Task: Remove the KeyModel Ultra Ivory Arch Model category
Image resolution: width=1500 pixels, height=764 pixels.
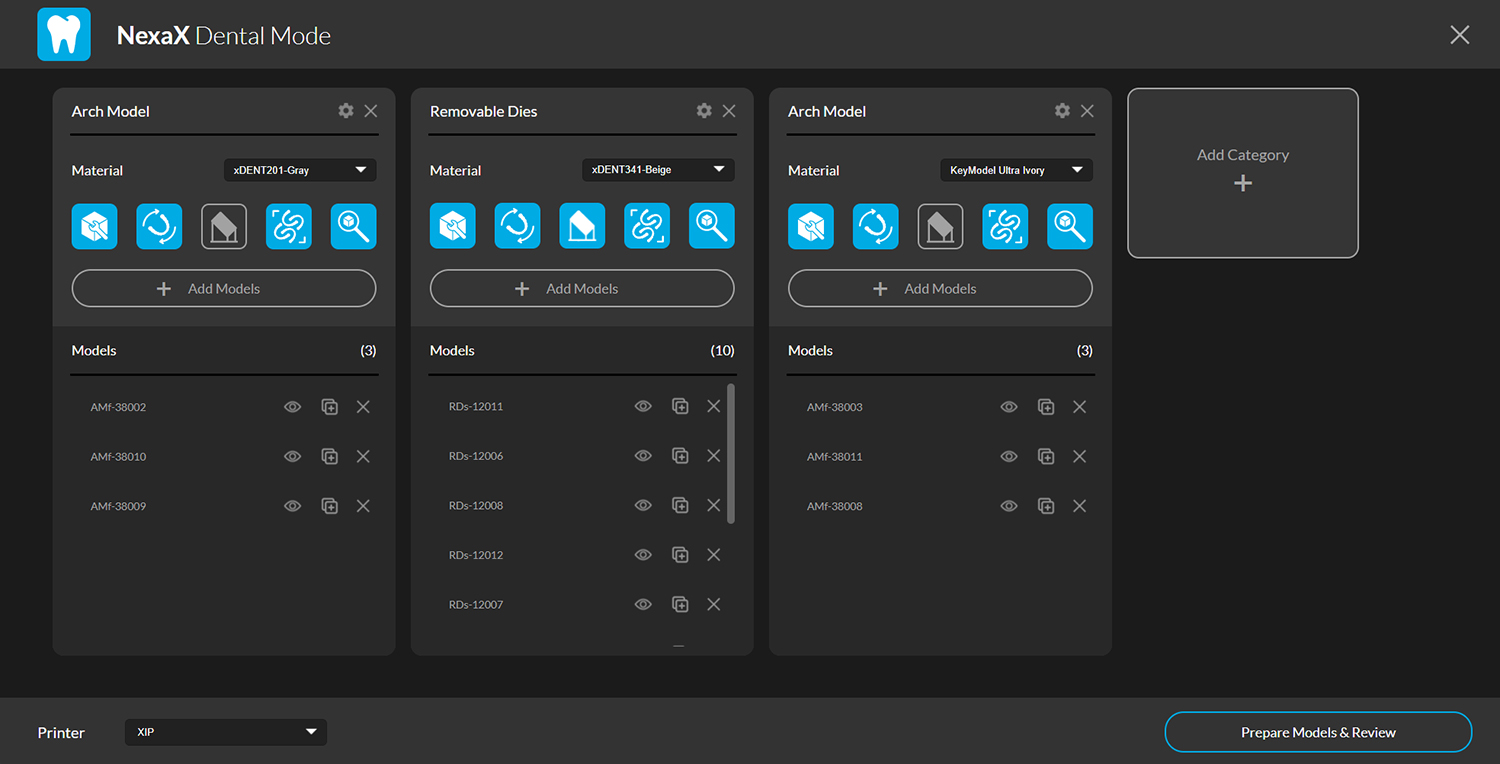Action: click(1087, 111)
